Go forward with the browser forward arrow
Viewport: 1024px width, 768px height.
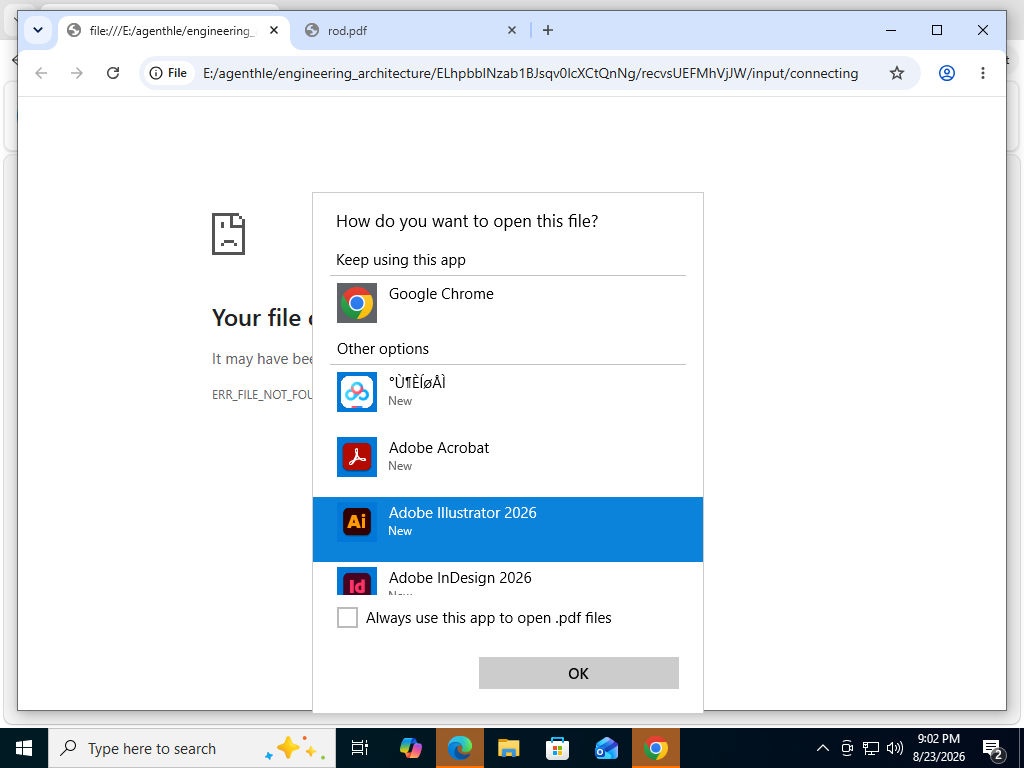(77, 73)
